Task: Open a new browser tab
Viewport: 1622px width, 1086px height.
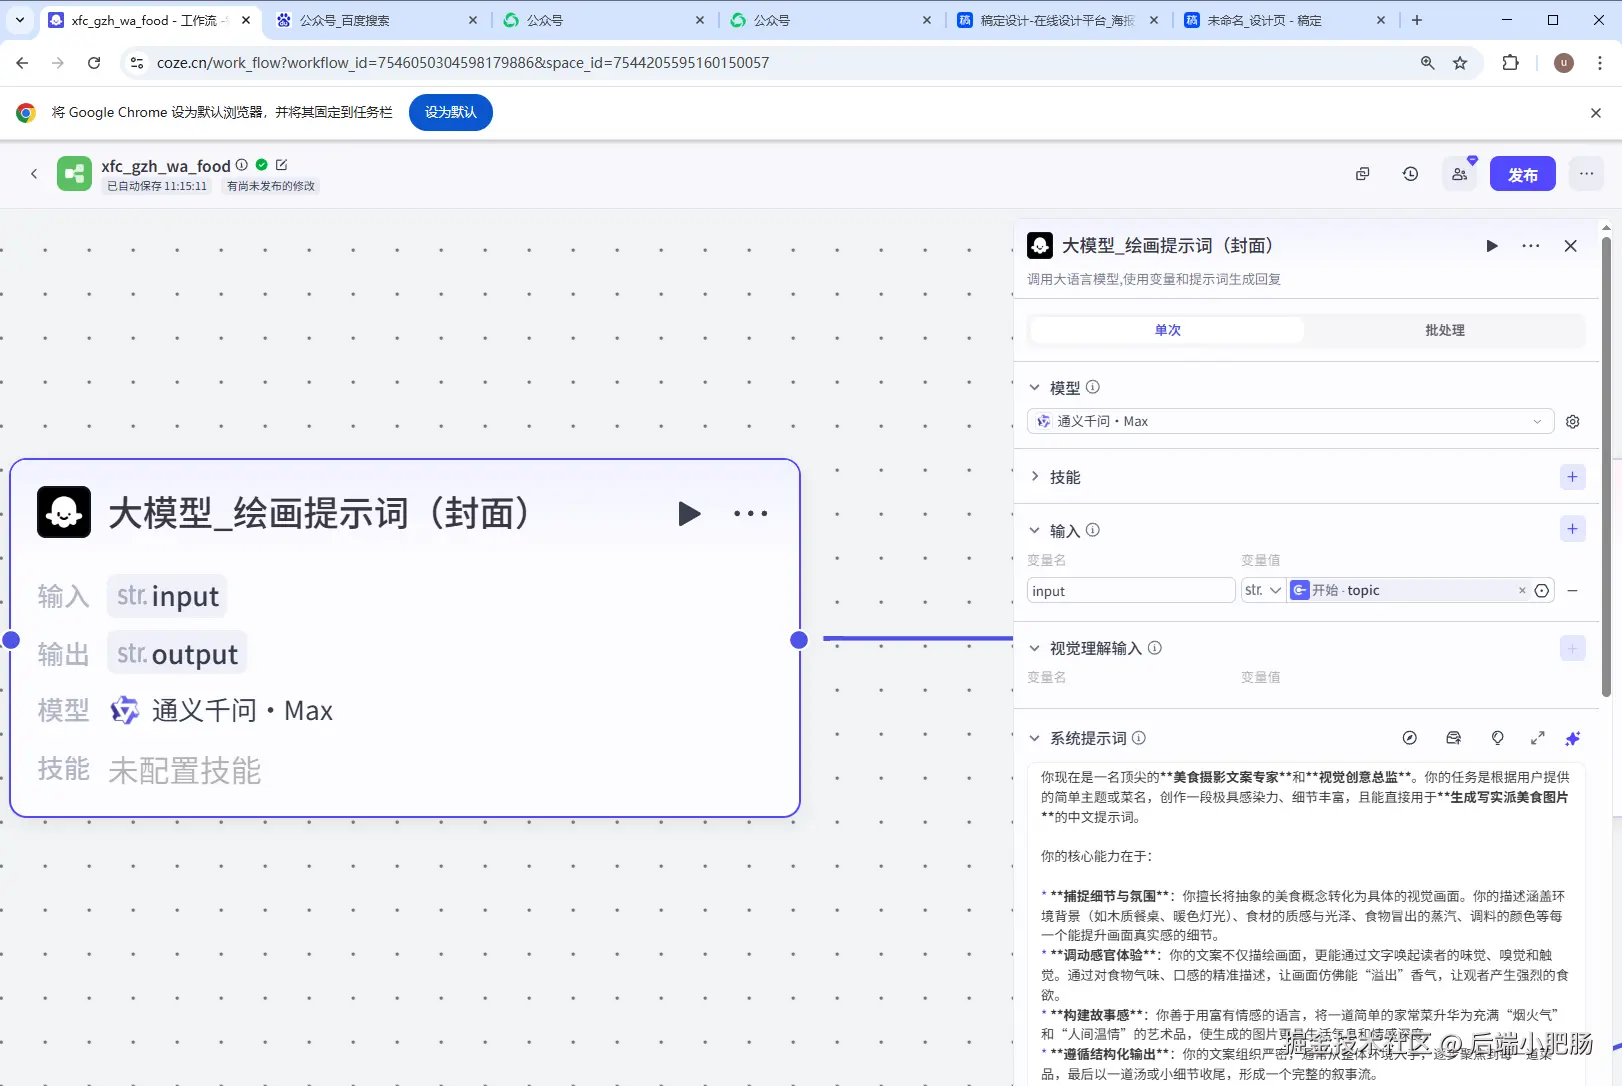Action: (1416, 20)
